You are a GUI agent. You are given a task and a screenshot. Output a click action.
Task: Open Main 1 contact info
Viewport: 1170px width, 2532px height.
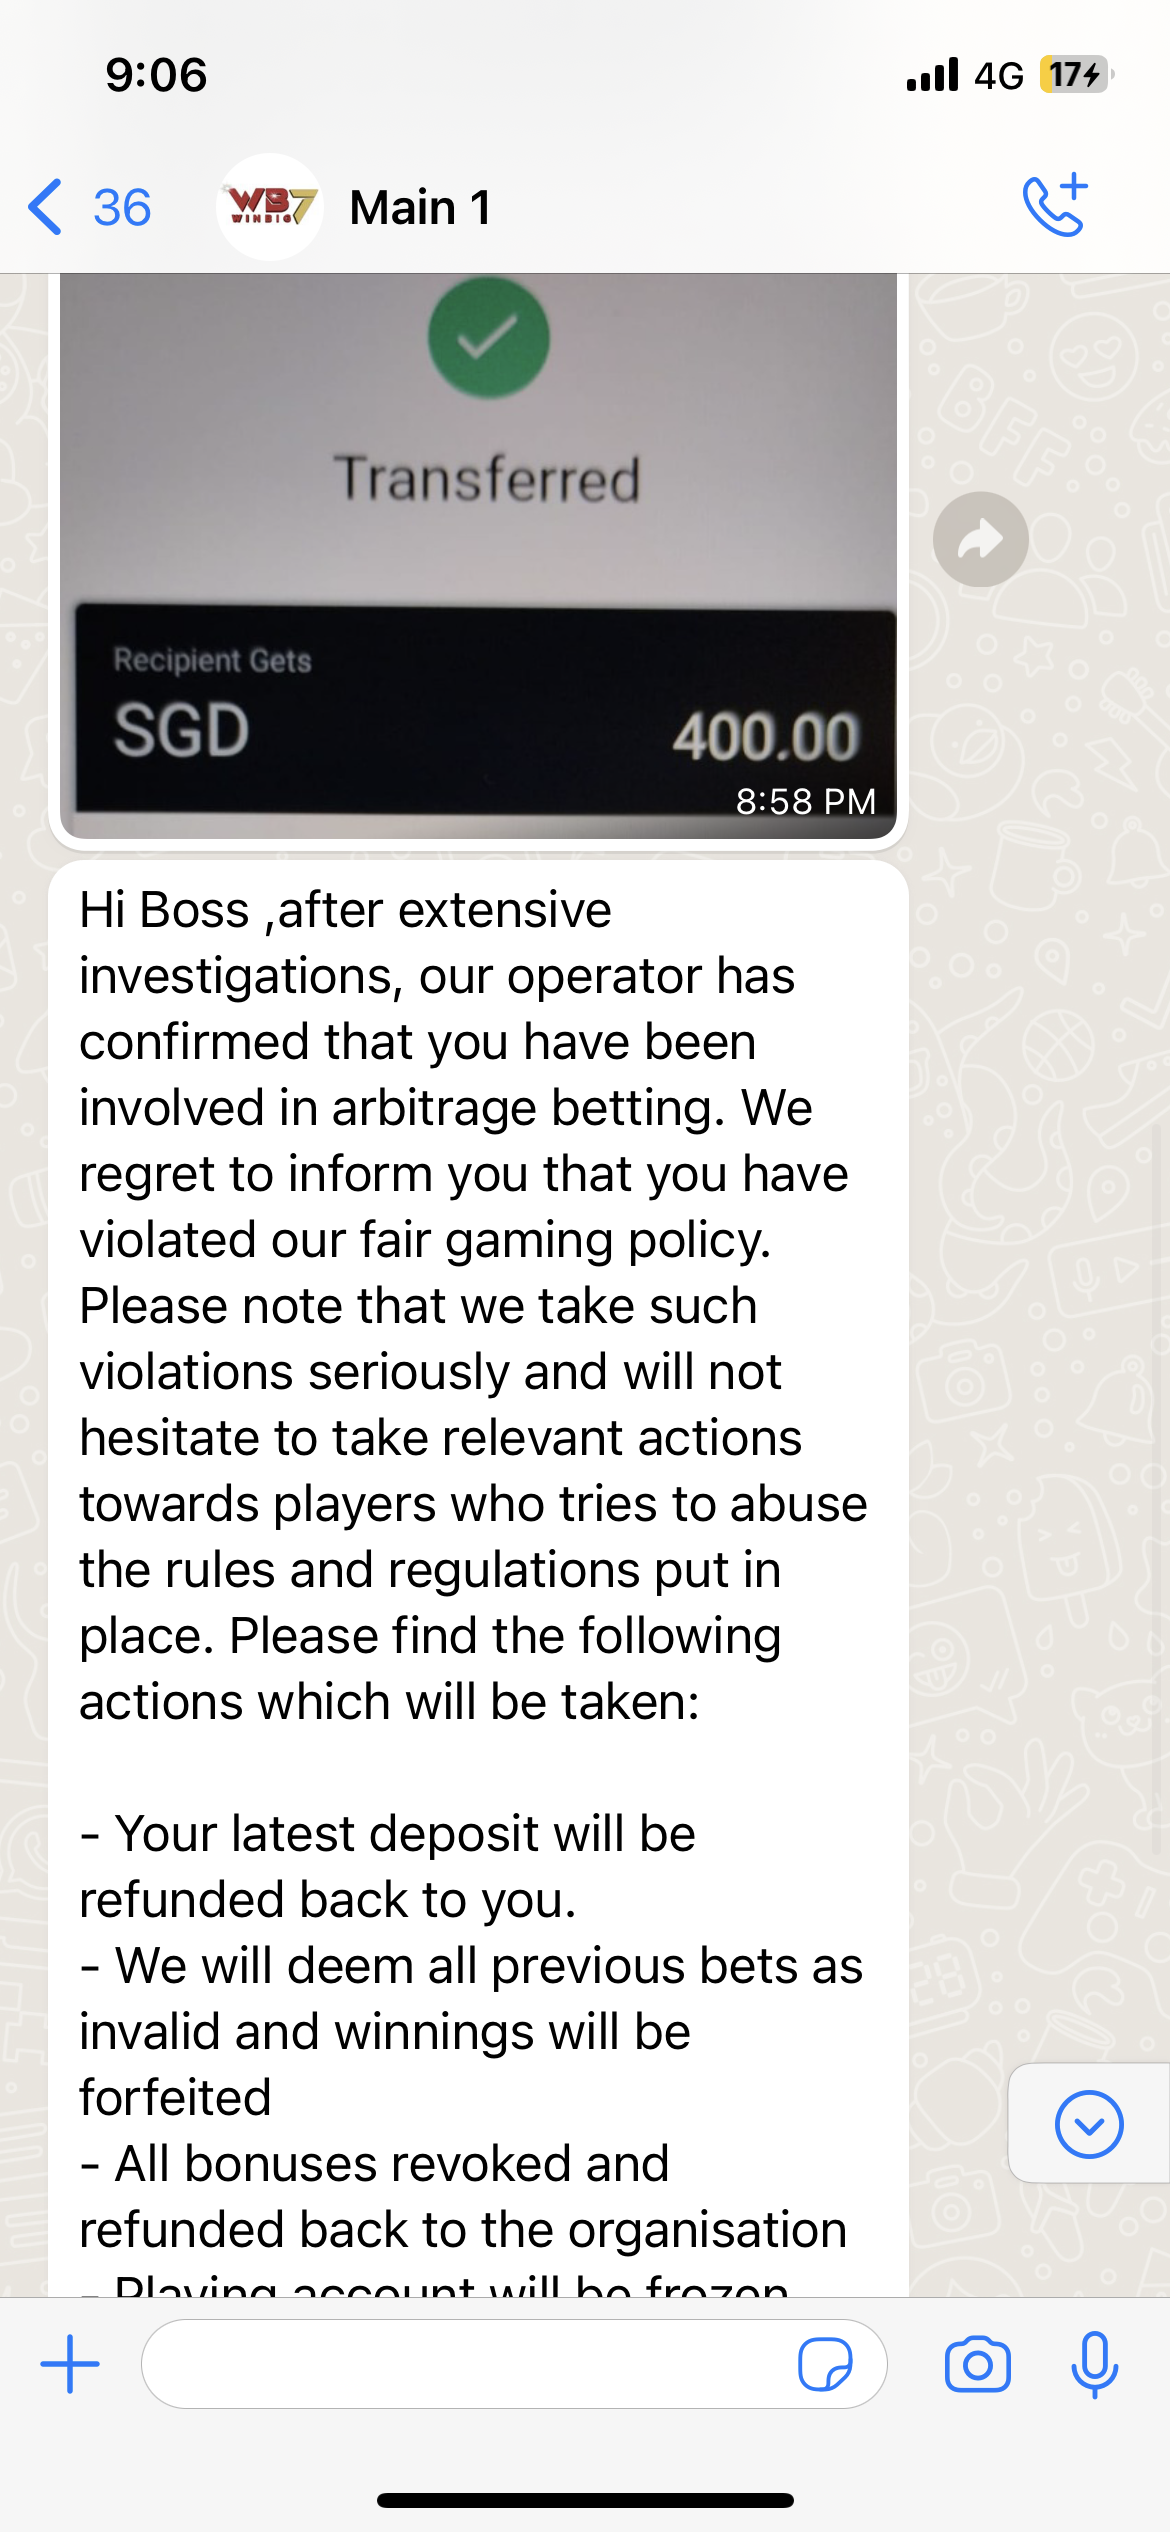[421, 207]
